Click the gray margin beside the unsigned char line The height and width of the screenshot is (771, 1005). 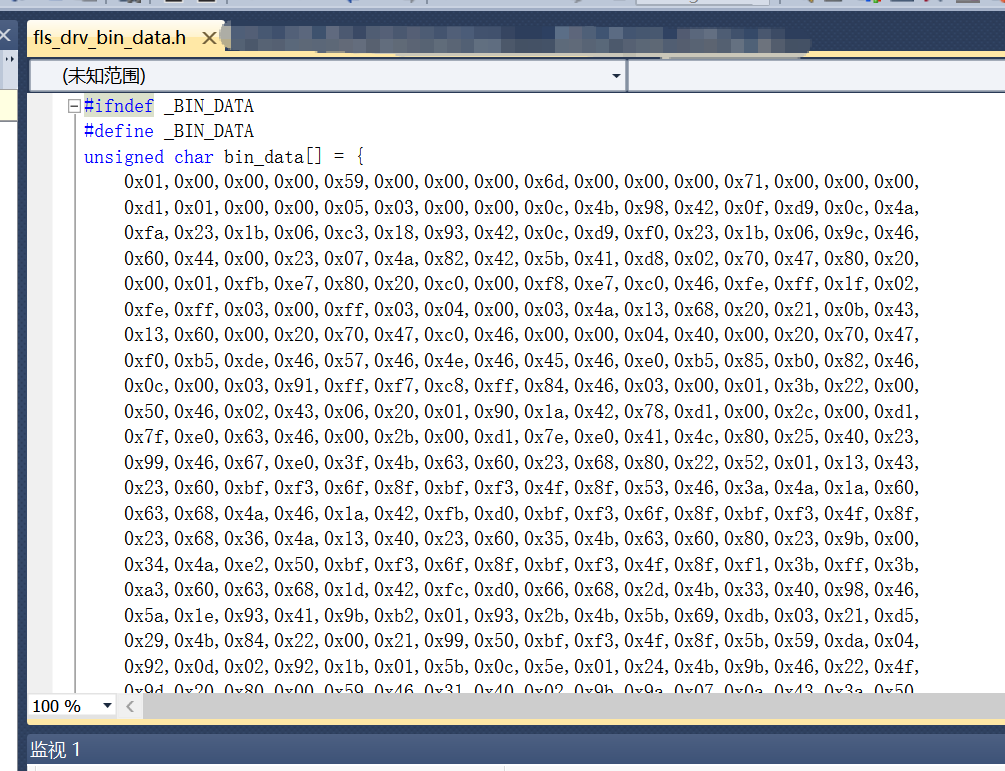coord(40,157)
